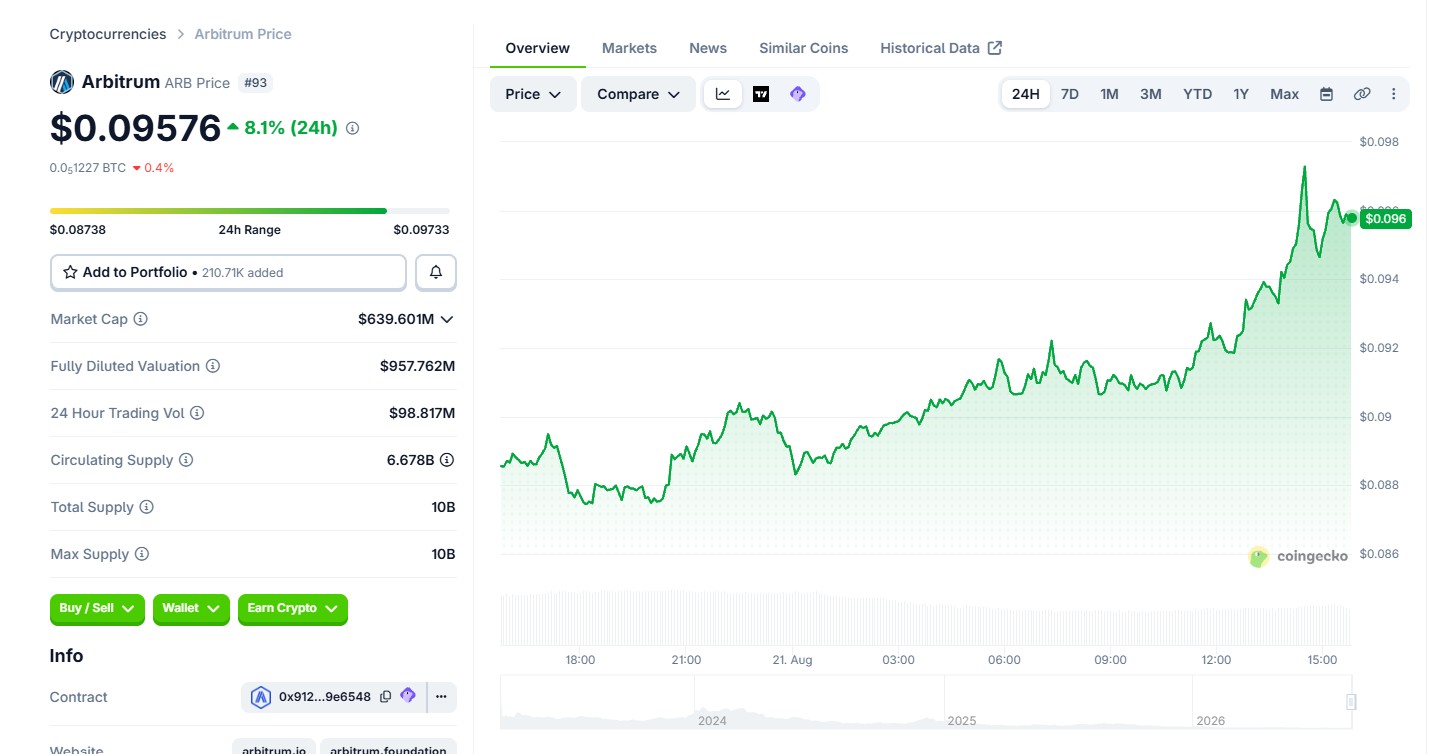Click the 24h Range progress bar
This screenshot has height=754, width=1435.
[250, 211]
